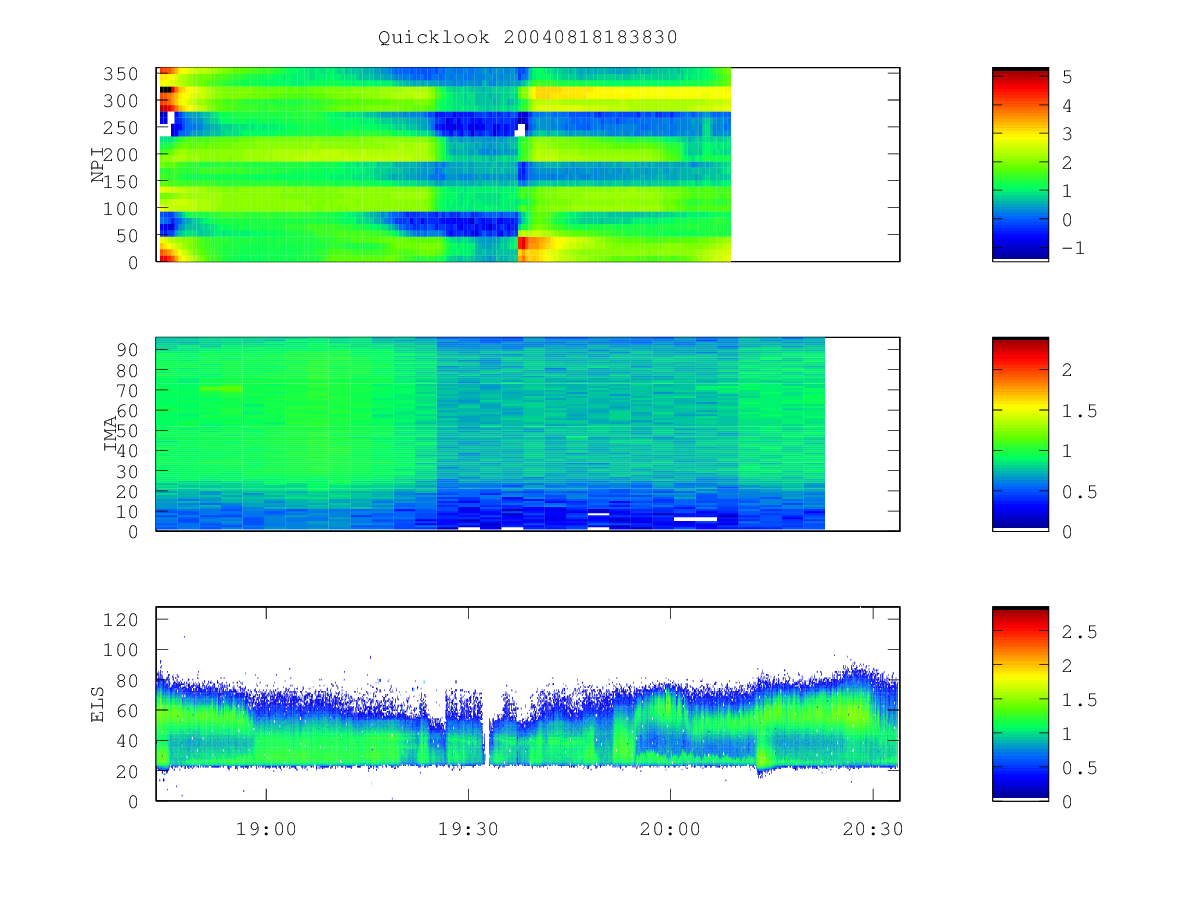
Task: Click the 3 label on NPI colorbar
Action: [1067, 134]
